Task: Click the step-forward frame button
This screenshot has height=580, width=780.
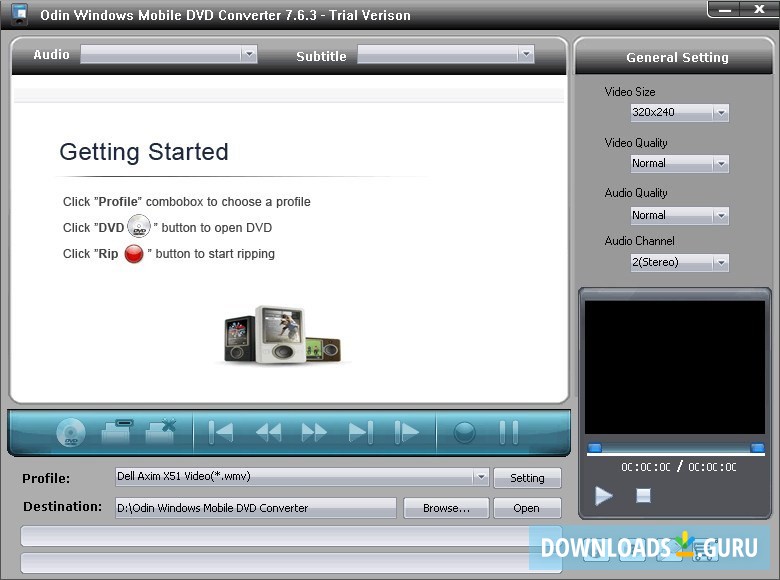Action: 406,432
